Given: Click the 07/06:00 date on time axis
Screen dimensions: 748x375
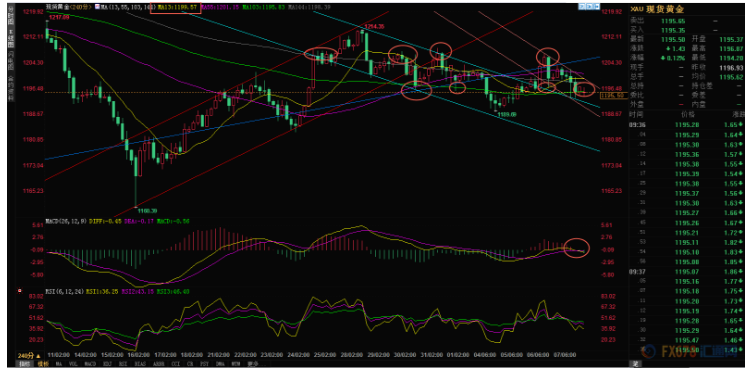Looking at the screenshot, I should (564, 355).
